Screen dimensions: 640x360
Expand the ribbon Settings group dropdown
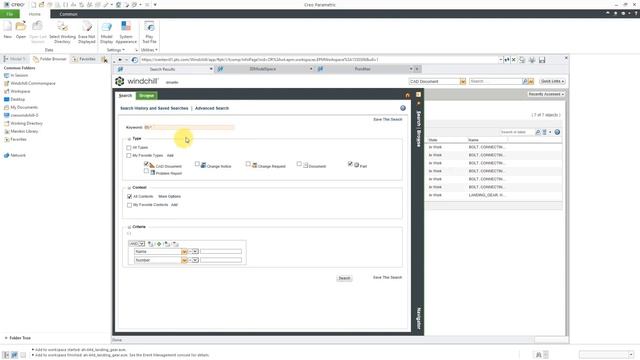(x=116, y=50)
